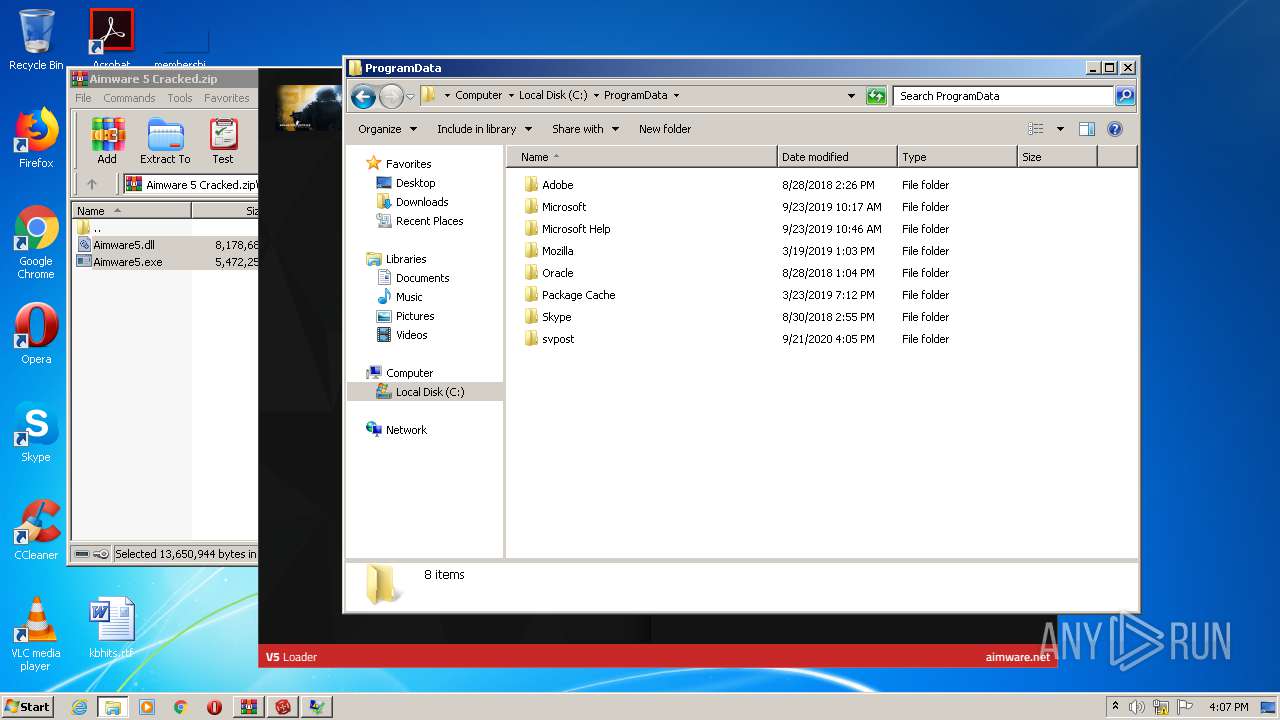
Task: Open the recent pages dropdown arrow
Action: click(410, 97)
